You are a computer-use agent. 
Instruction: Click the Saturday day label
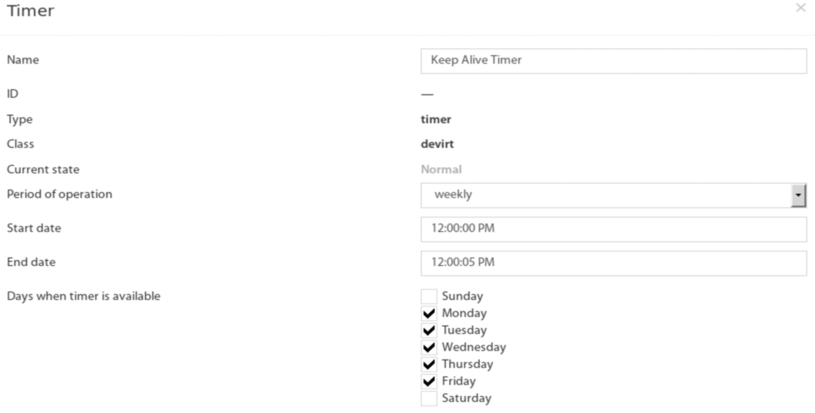tap(466, 398)
